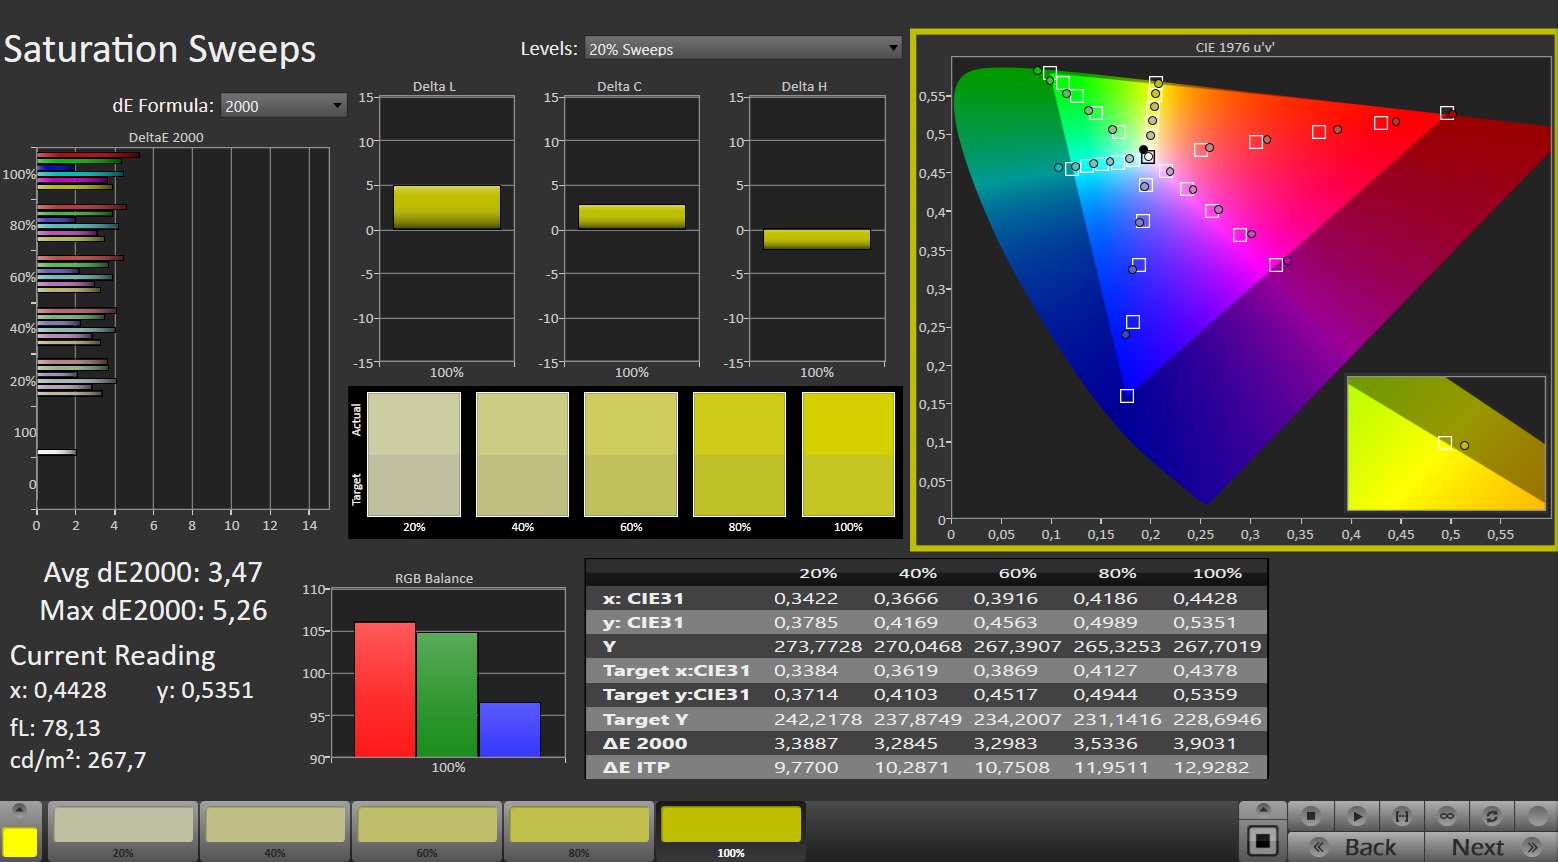Go Back to the previous page
This screenshot has width=1558, height=862.
click(x=1355, y=847)
